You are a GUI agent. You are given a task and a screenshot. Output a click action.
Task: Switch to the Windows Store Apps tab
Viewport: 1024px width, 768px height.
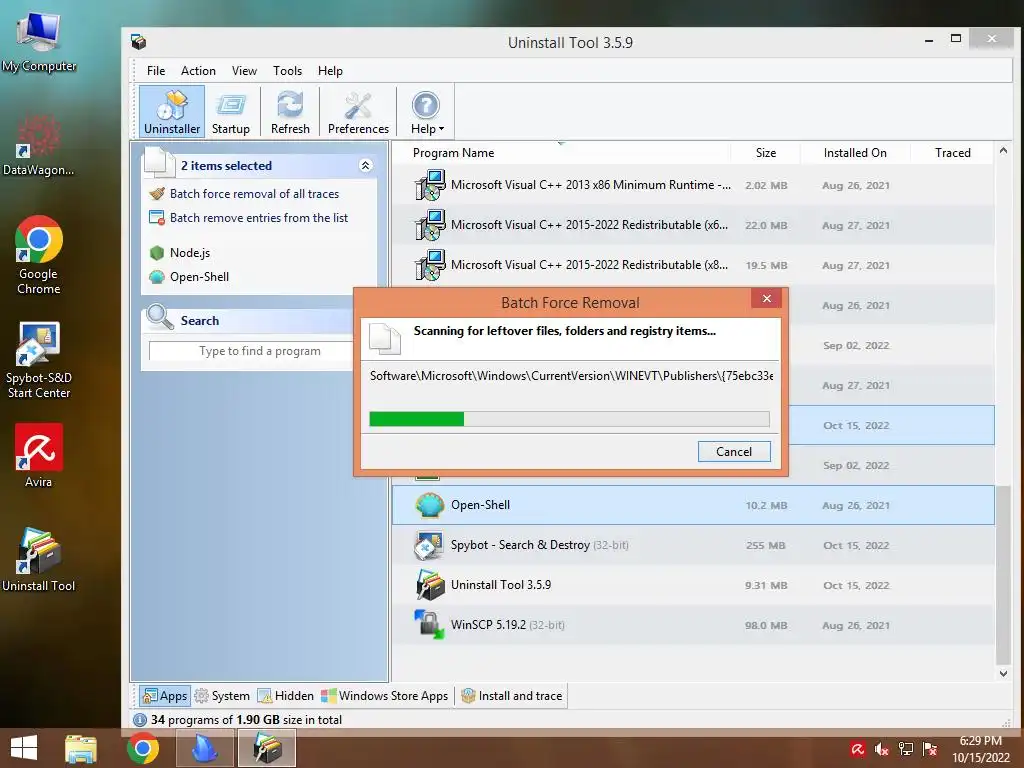pos(385,696)
